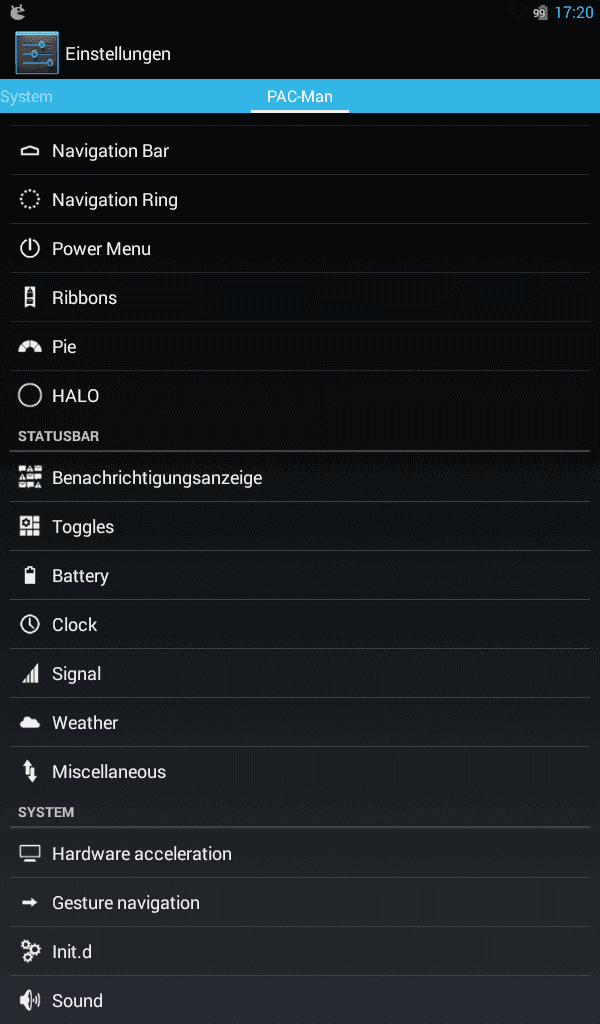Open Hardware acceleration settings
This screenshot has height=1024, width=600.
coord(300,854)
